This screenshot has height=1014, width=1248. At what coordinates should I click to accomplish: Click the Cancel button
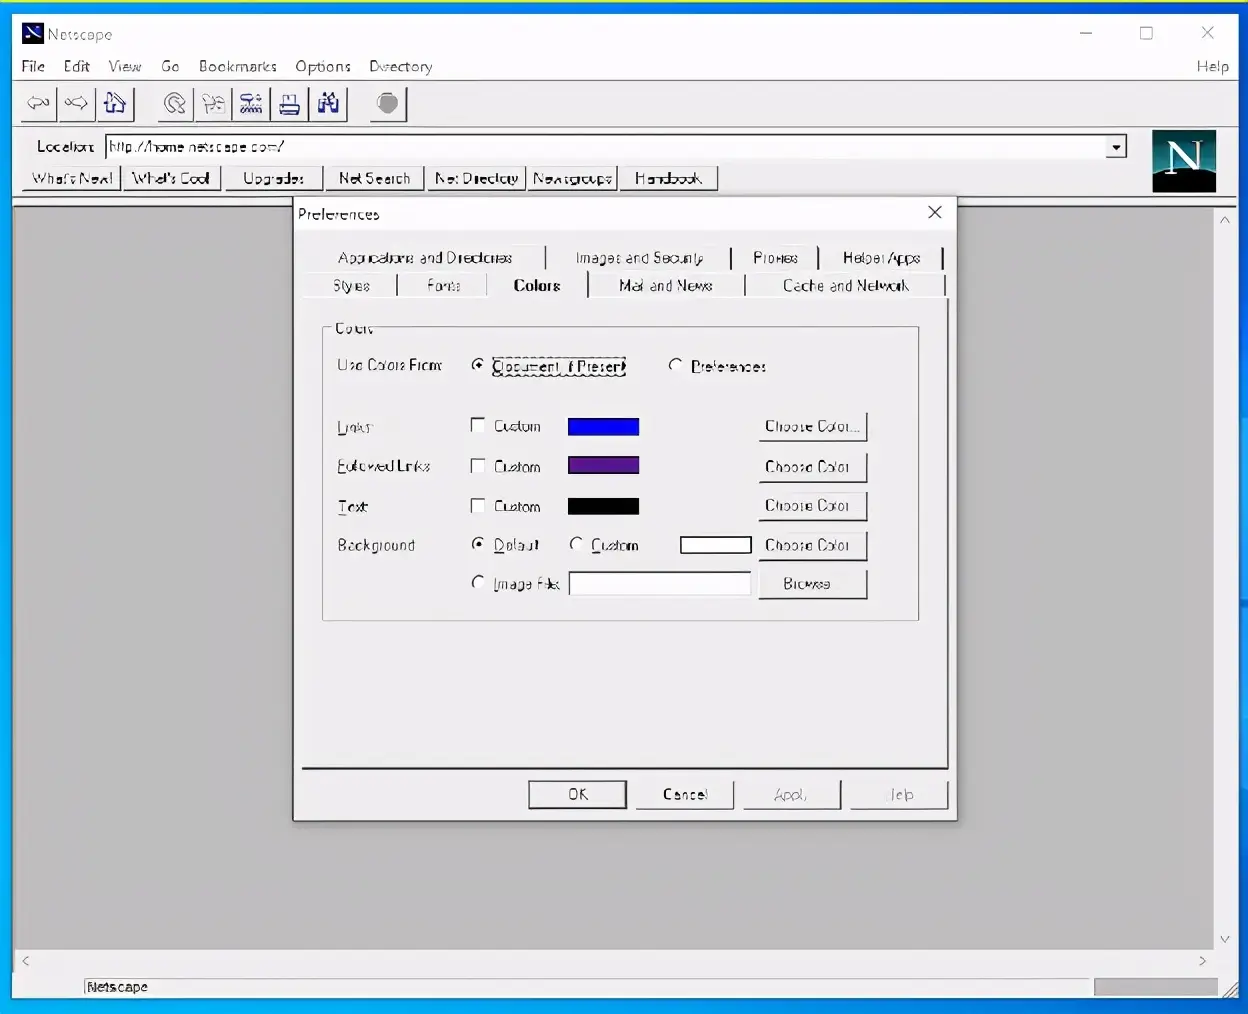click(x=685, y=795)
